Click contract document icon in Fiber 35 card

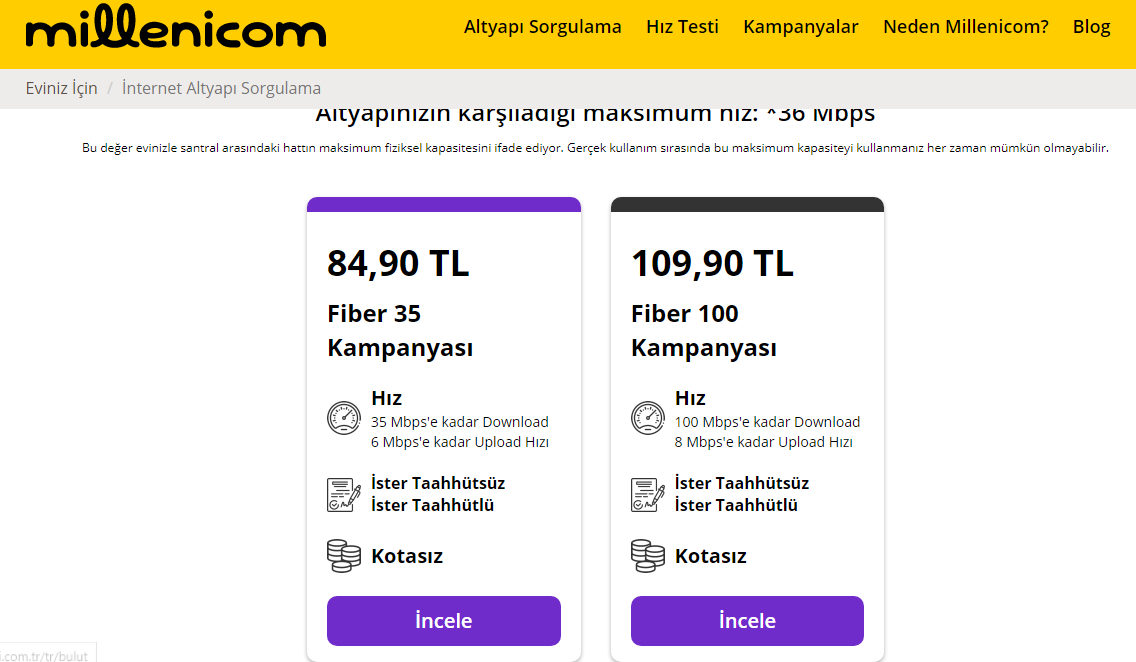(x=344, y=494)
